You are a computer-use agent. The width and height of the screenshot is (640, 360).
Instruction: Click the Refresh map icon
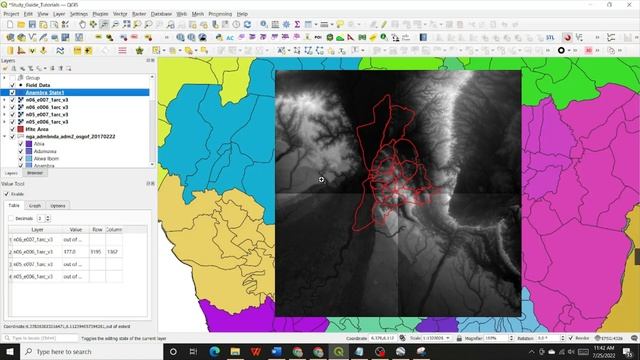click(247, 24)
